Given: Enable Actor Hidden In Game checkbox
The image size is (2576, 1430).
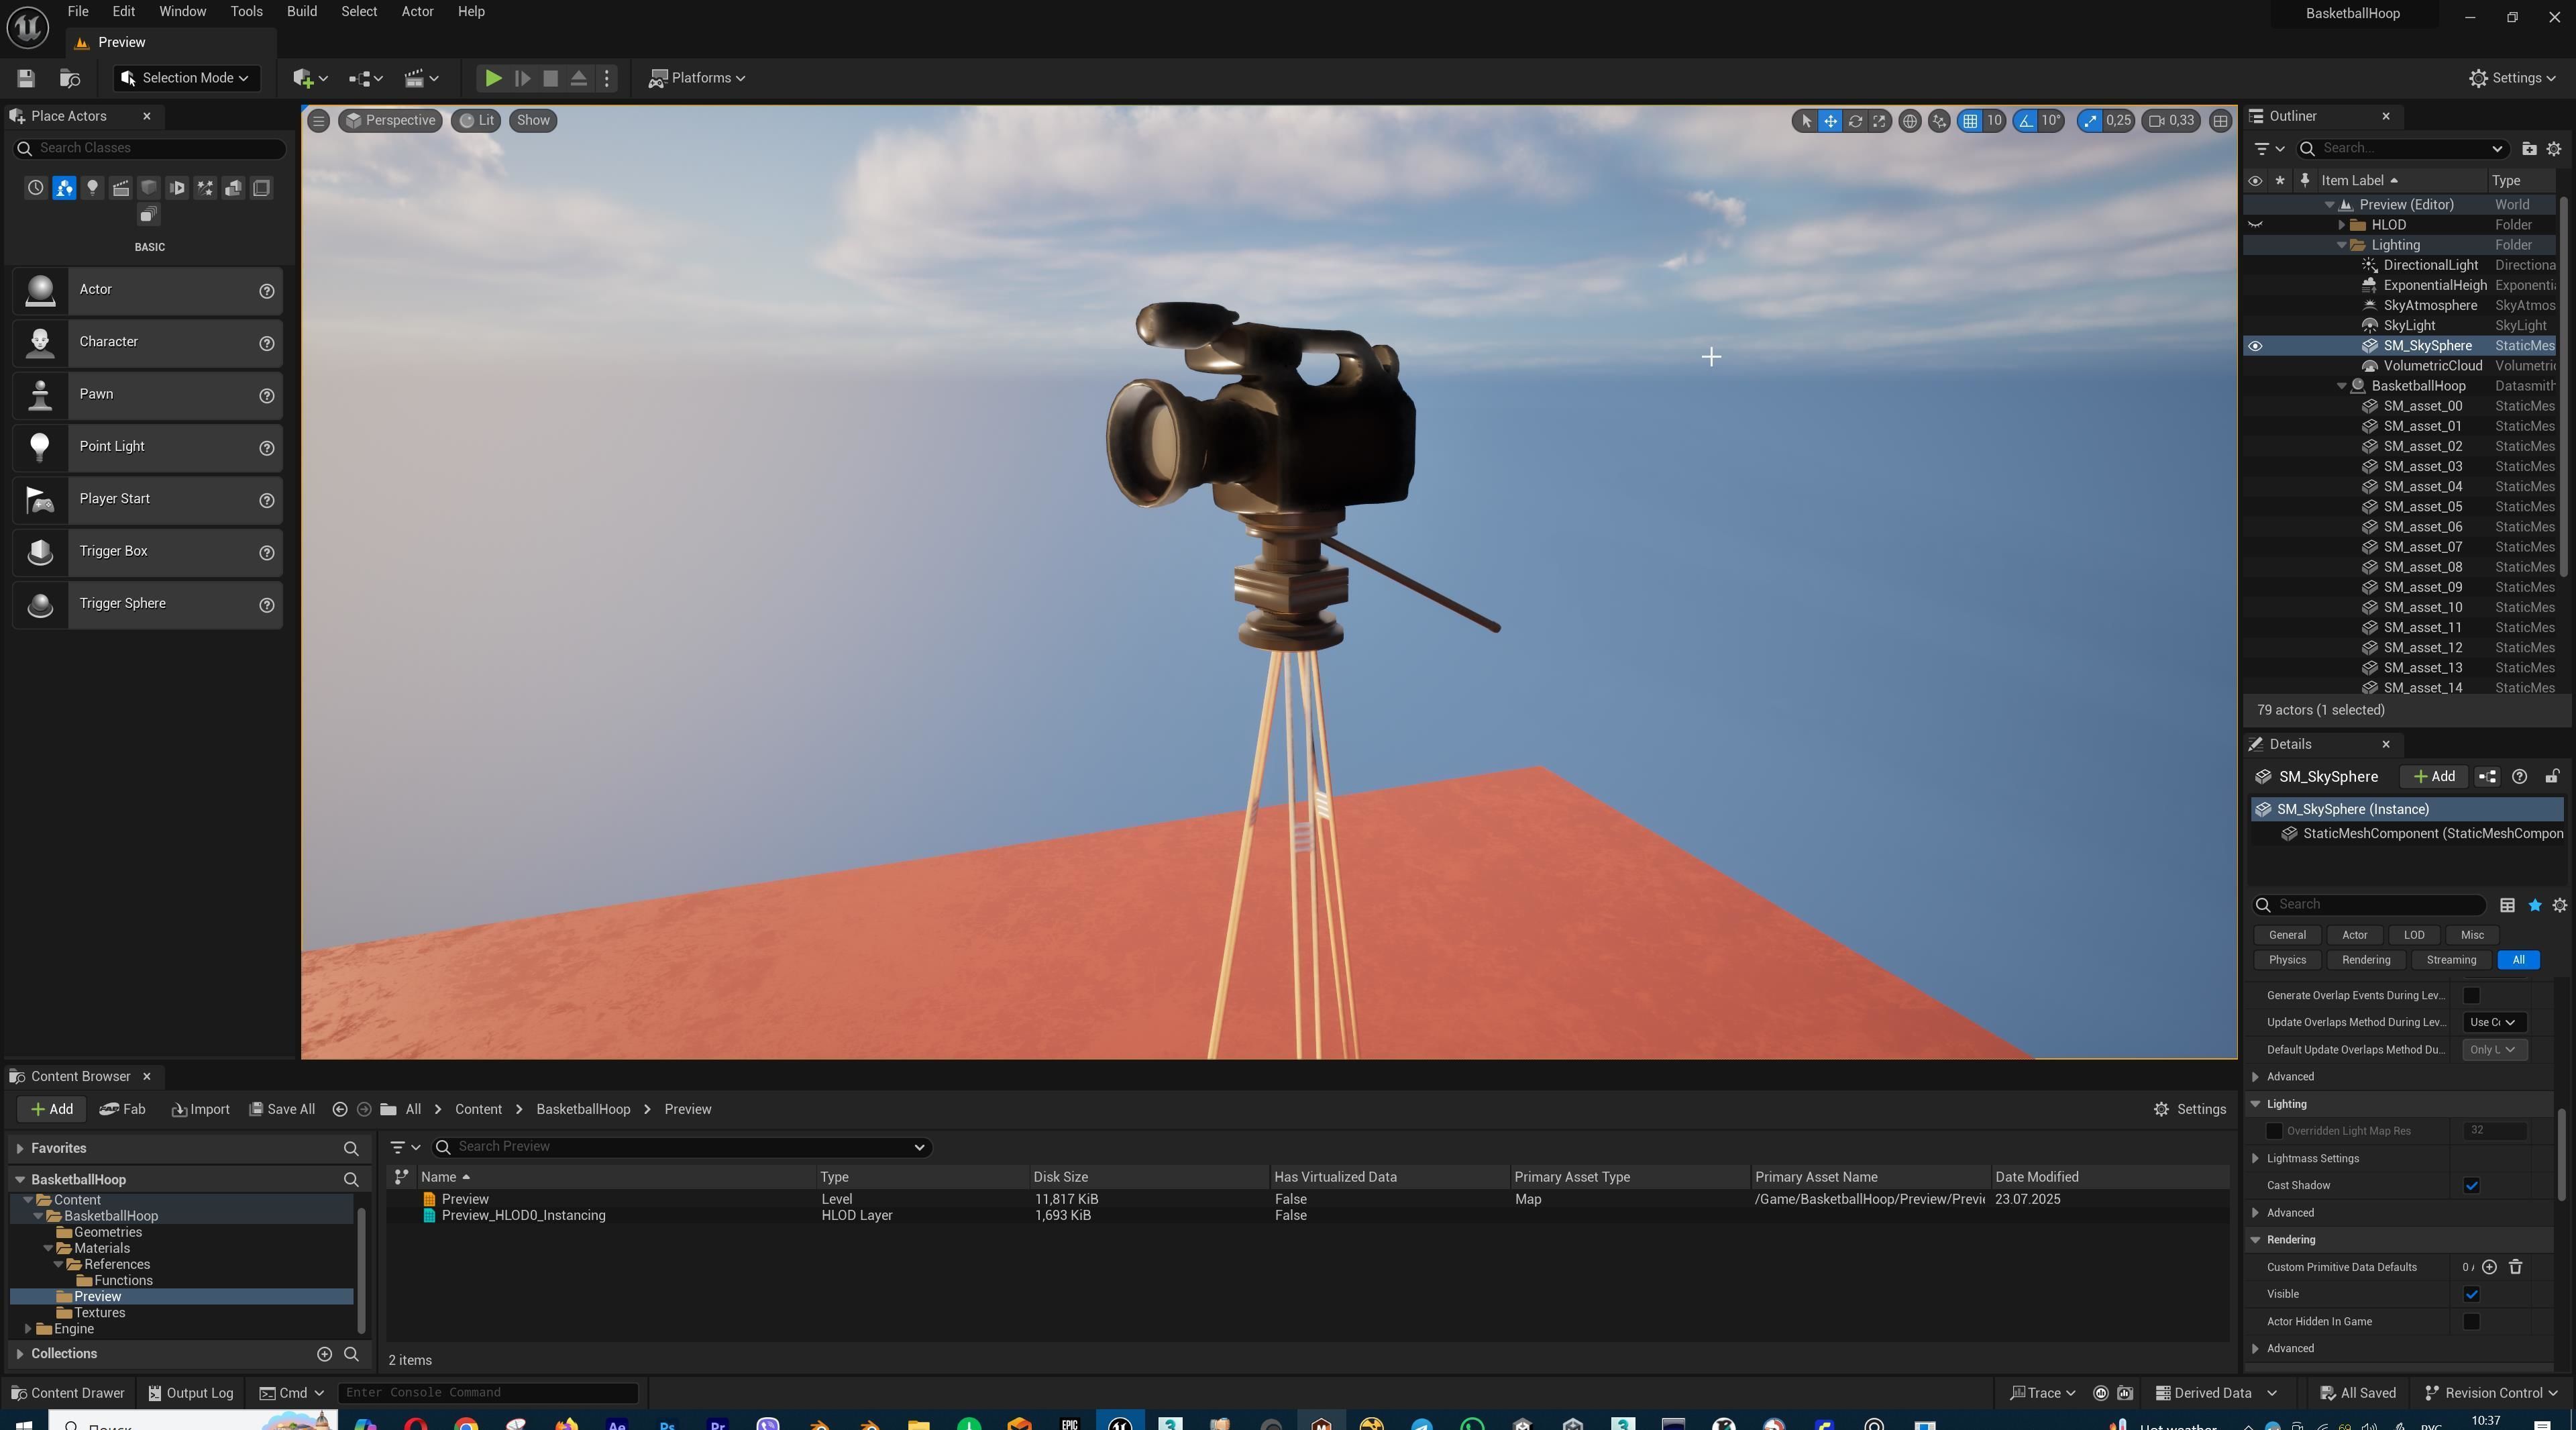Looking at the screenshot, I should pos(2471,1322).
